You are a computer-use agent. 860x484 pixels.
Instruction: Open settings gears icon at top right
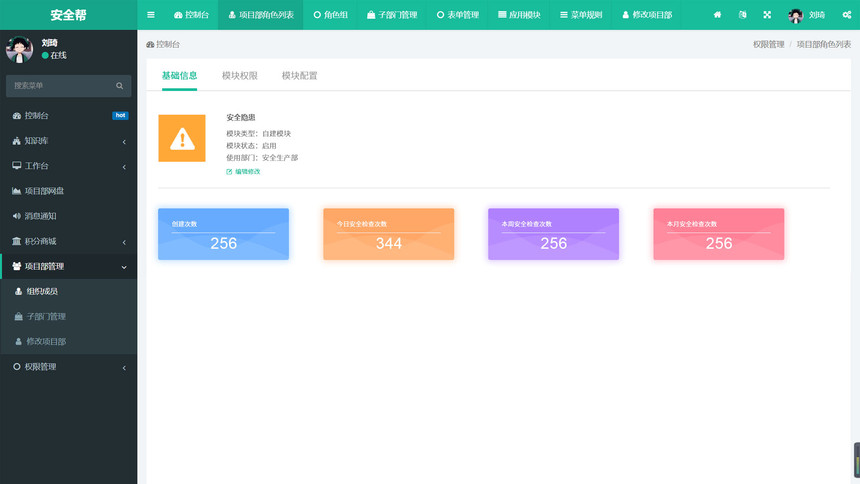click(x=846, y=15)
